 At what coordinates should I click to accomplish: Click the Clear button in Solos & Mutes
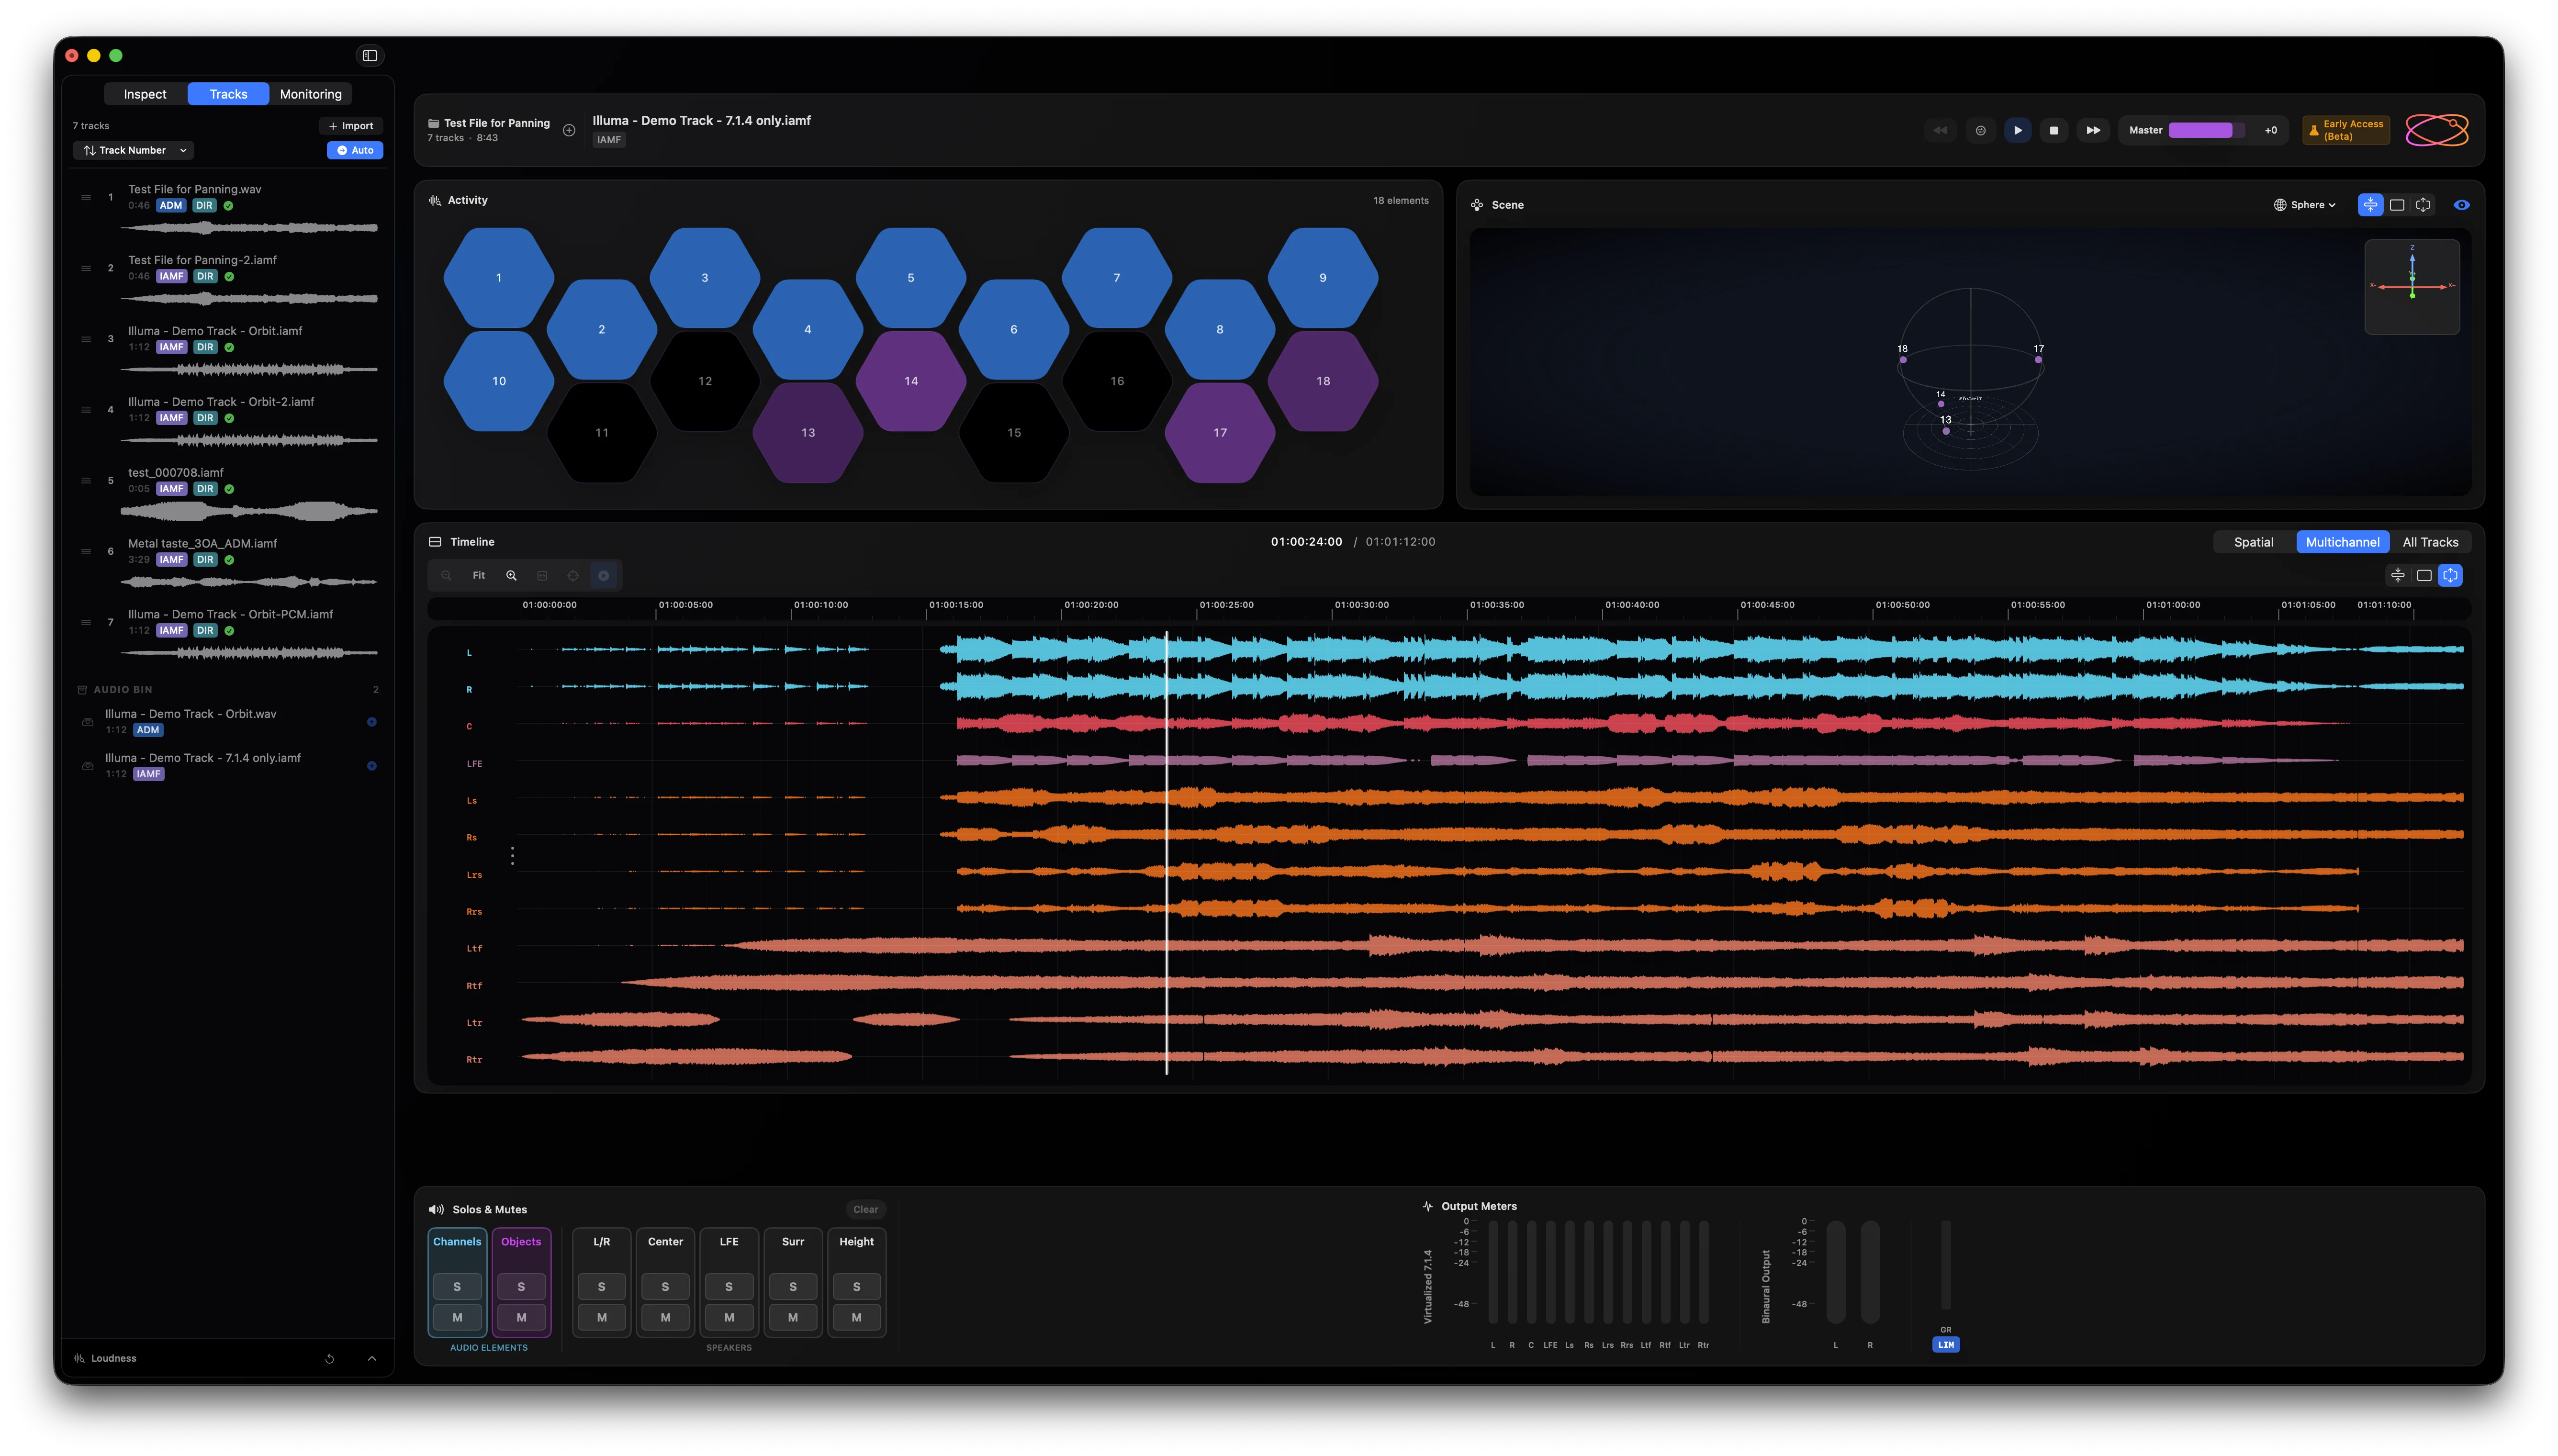coord(865,1209)
